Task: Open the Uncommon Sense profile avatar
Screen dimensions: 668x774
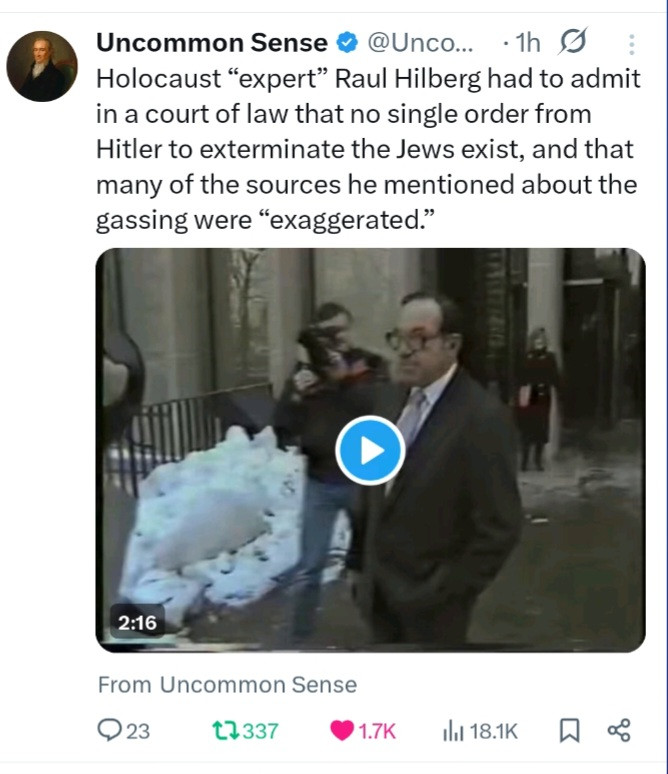Action: point(42,66)
